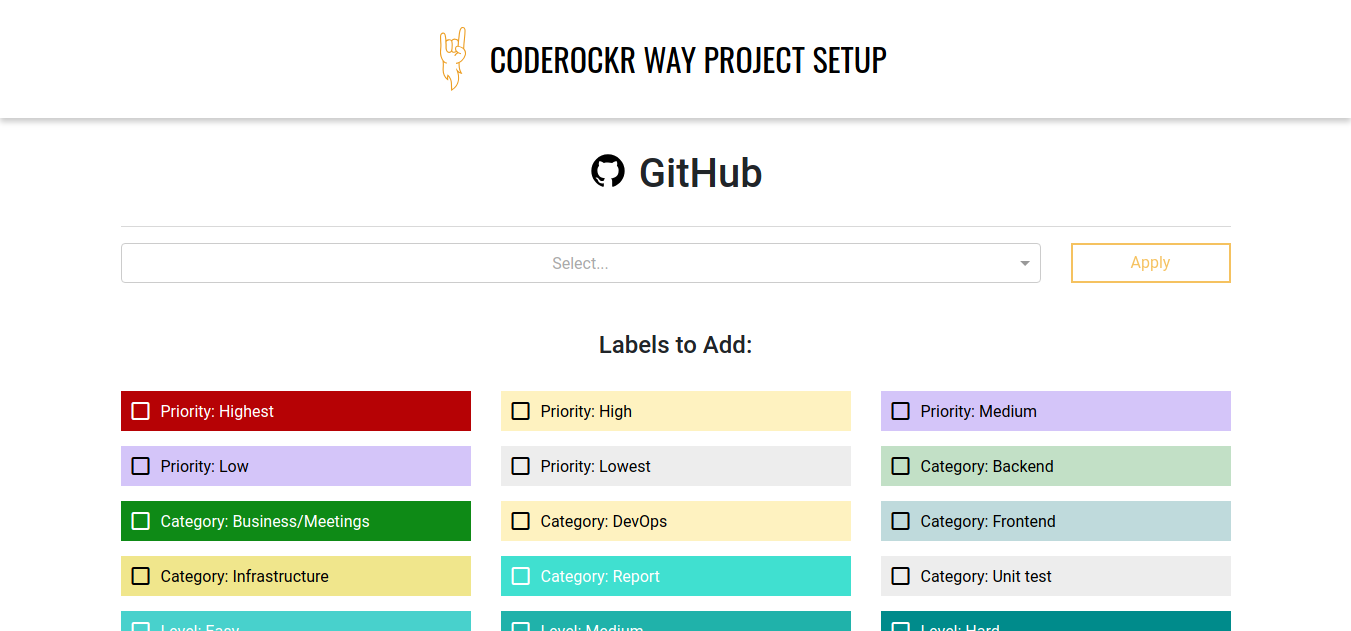The width and height of the screenshot is (1351, 631).
Task: Check the Category: Frontend checkbox
Action: coord(901,521)
